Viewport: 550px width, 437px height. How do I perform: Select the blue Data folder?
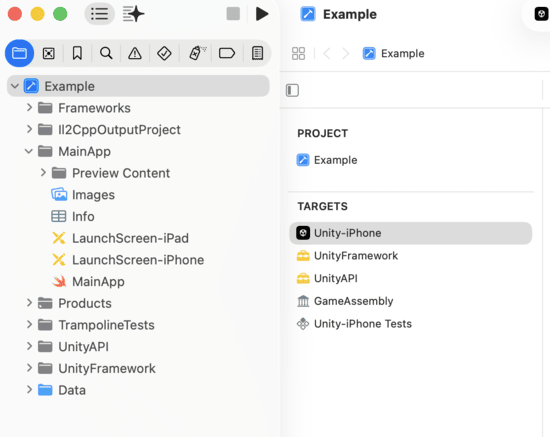point(138,390)
